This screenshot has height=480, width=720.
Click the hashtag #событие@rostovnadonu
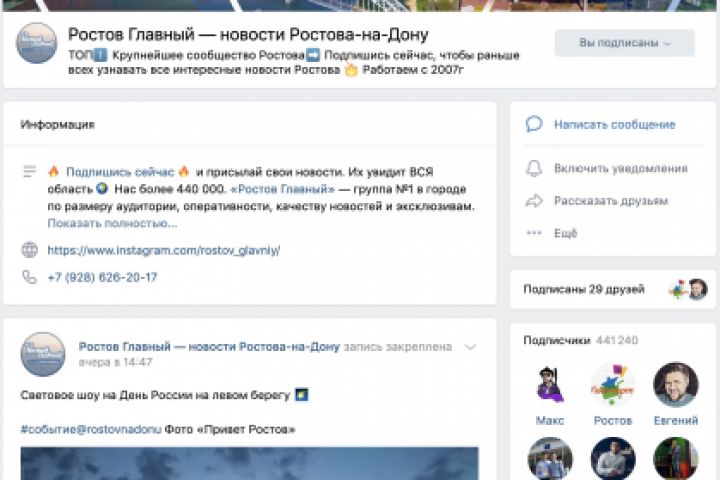[91, 429]
